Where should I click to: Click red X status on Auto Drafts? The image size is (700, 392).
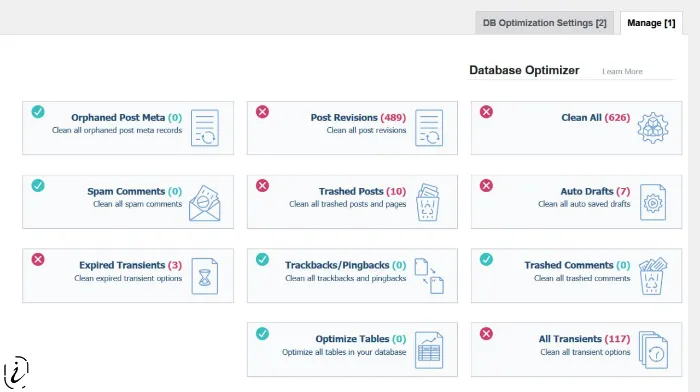pos(486,185)
